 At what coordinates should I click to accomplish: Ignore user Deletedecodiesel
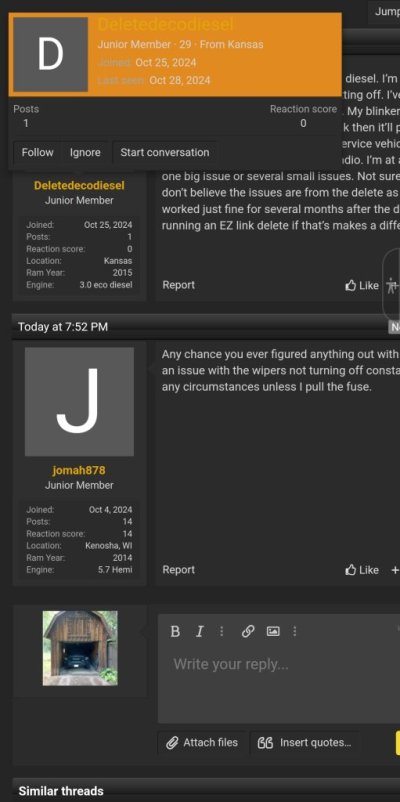coord(85,152)
